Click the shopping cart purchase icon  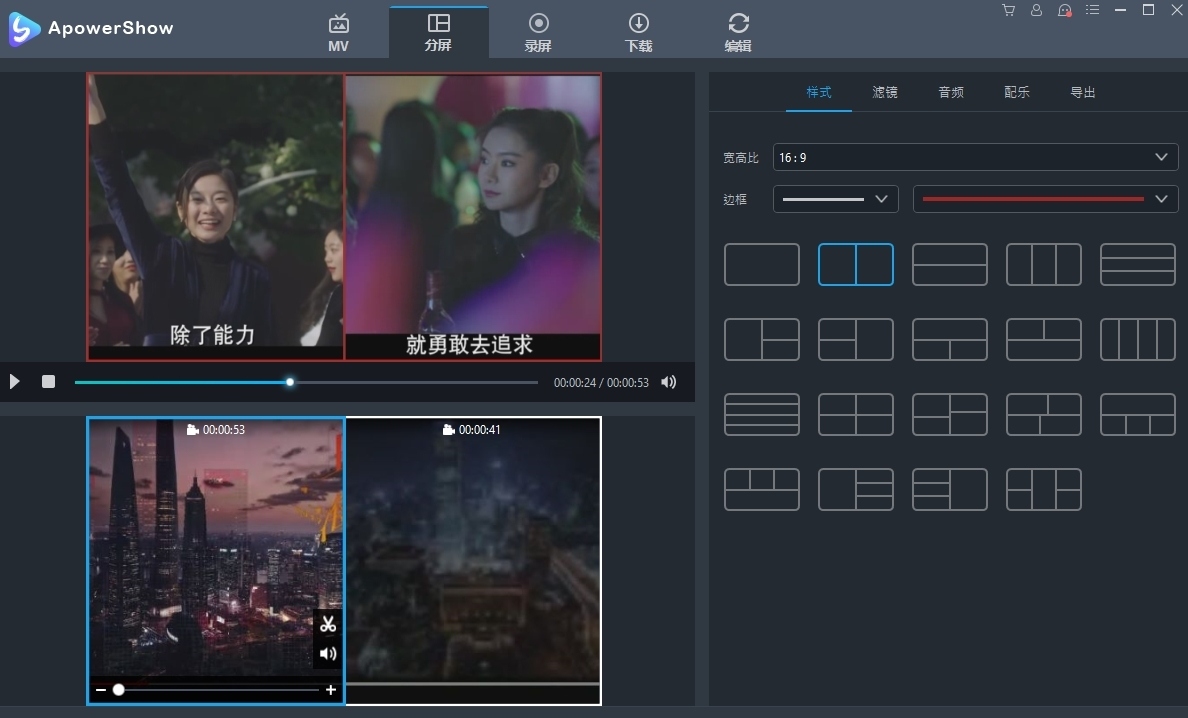[x=1008, y=10]
